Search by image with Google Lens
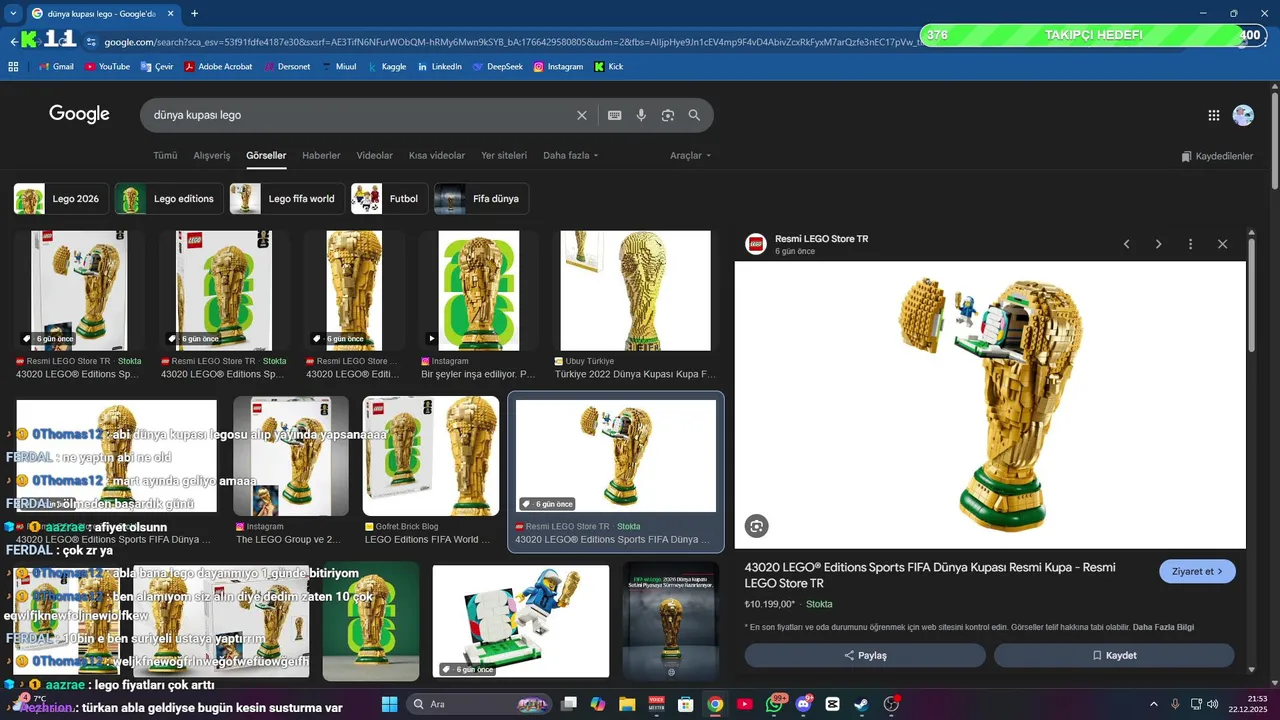 [x=668, y=115]
